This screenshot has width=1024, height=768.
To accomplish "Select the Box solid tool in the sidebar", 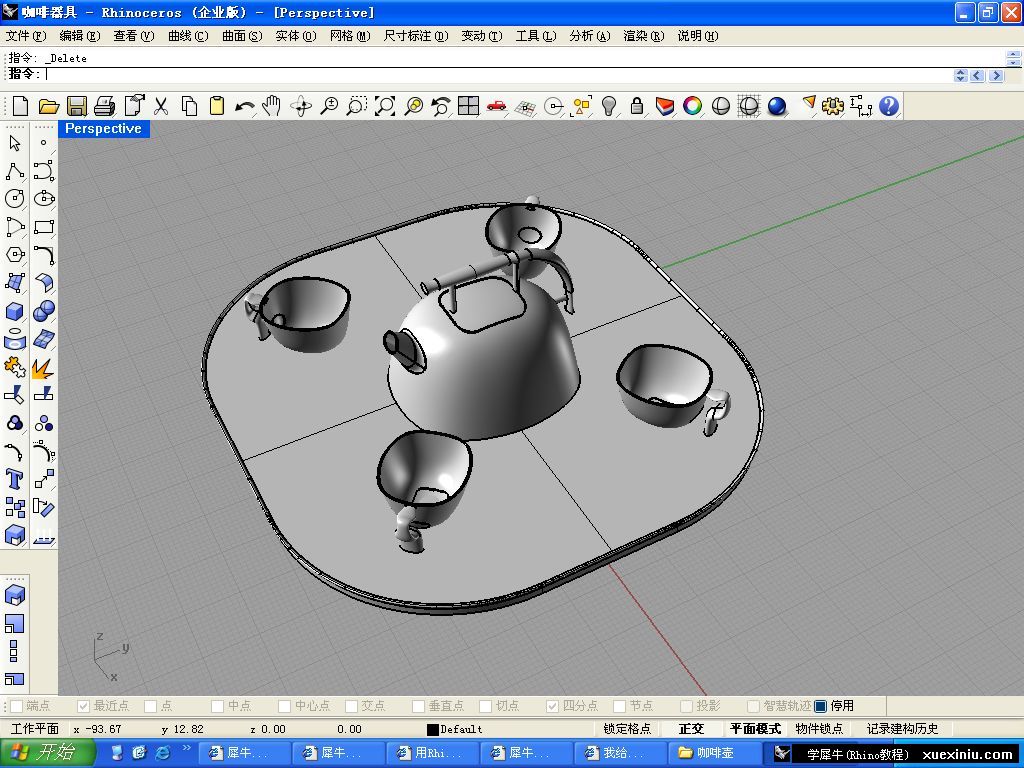I will coord(15,311).
